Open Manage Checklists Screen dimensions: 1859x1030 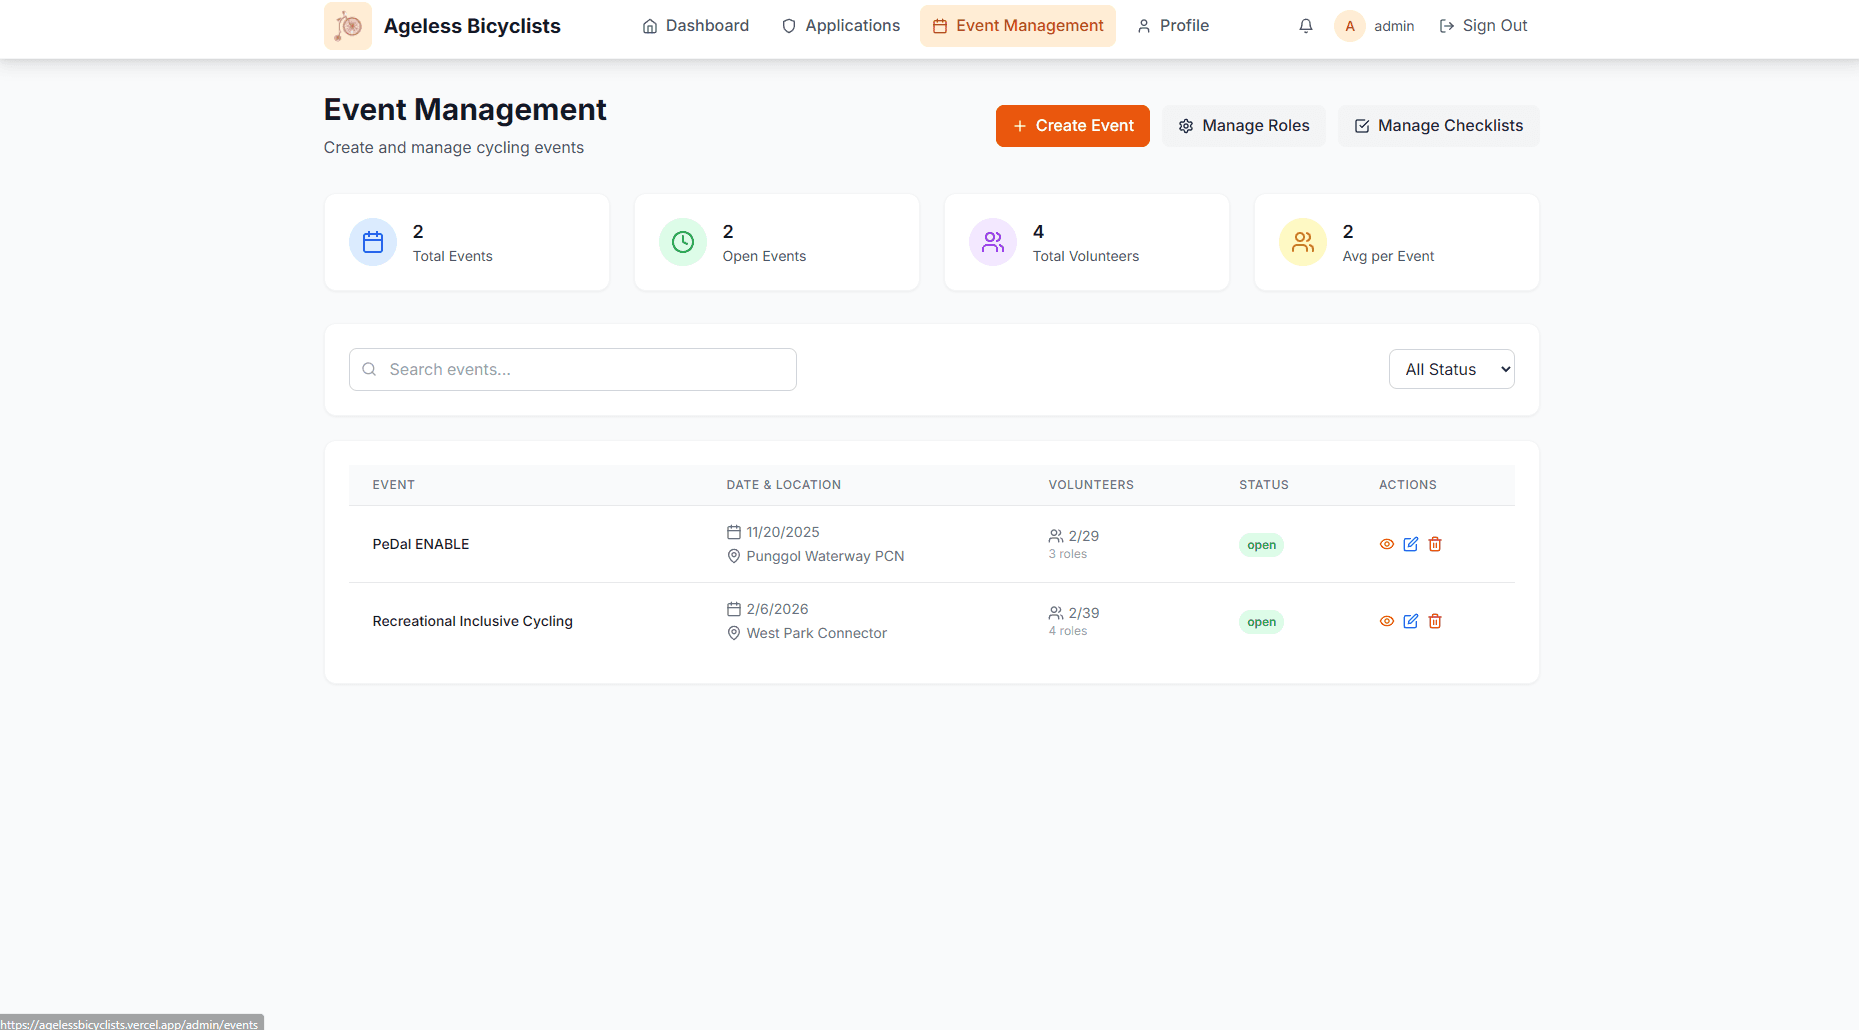[x=1439, y=126]
